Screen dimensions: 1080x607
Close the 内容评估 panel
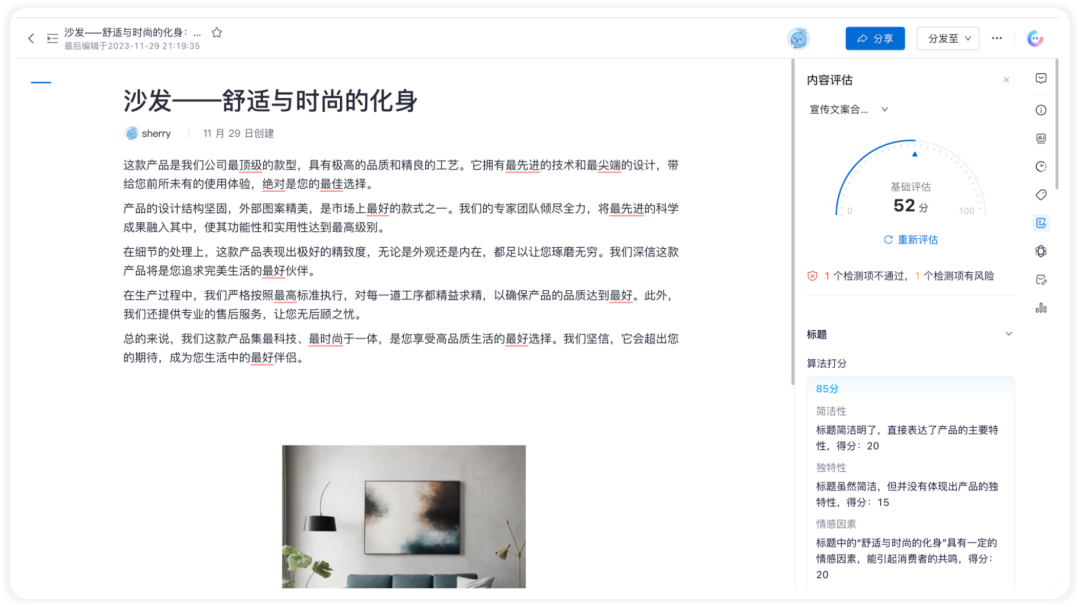[x=1006, y=80]
